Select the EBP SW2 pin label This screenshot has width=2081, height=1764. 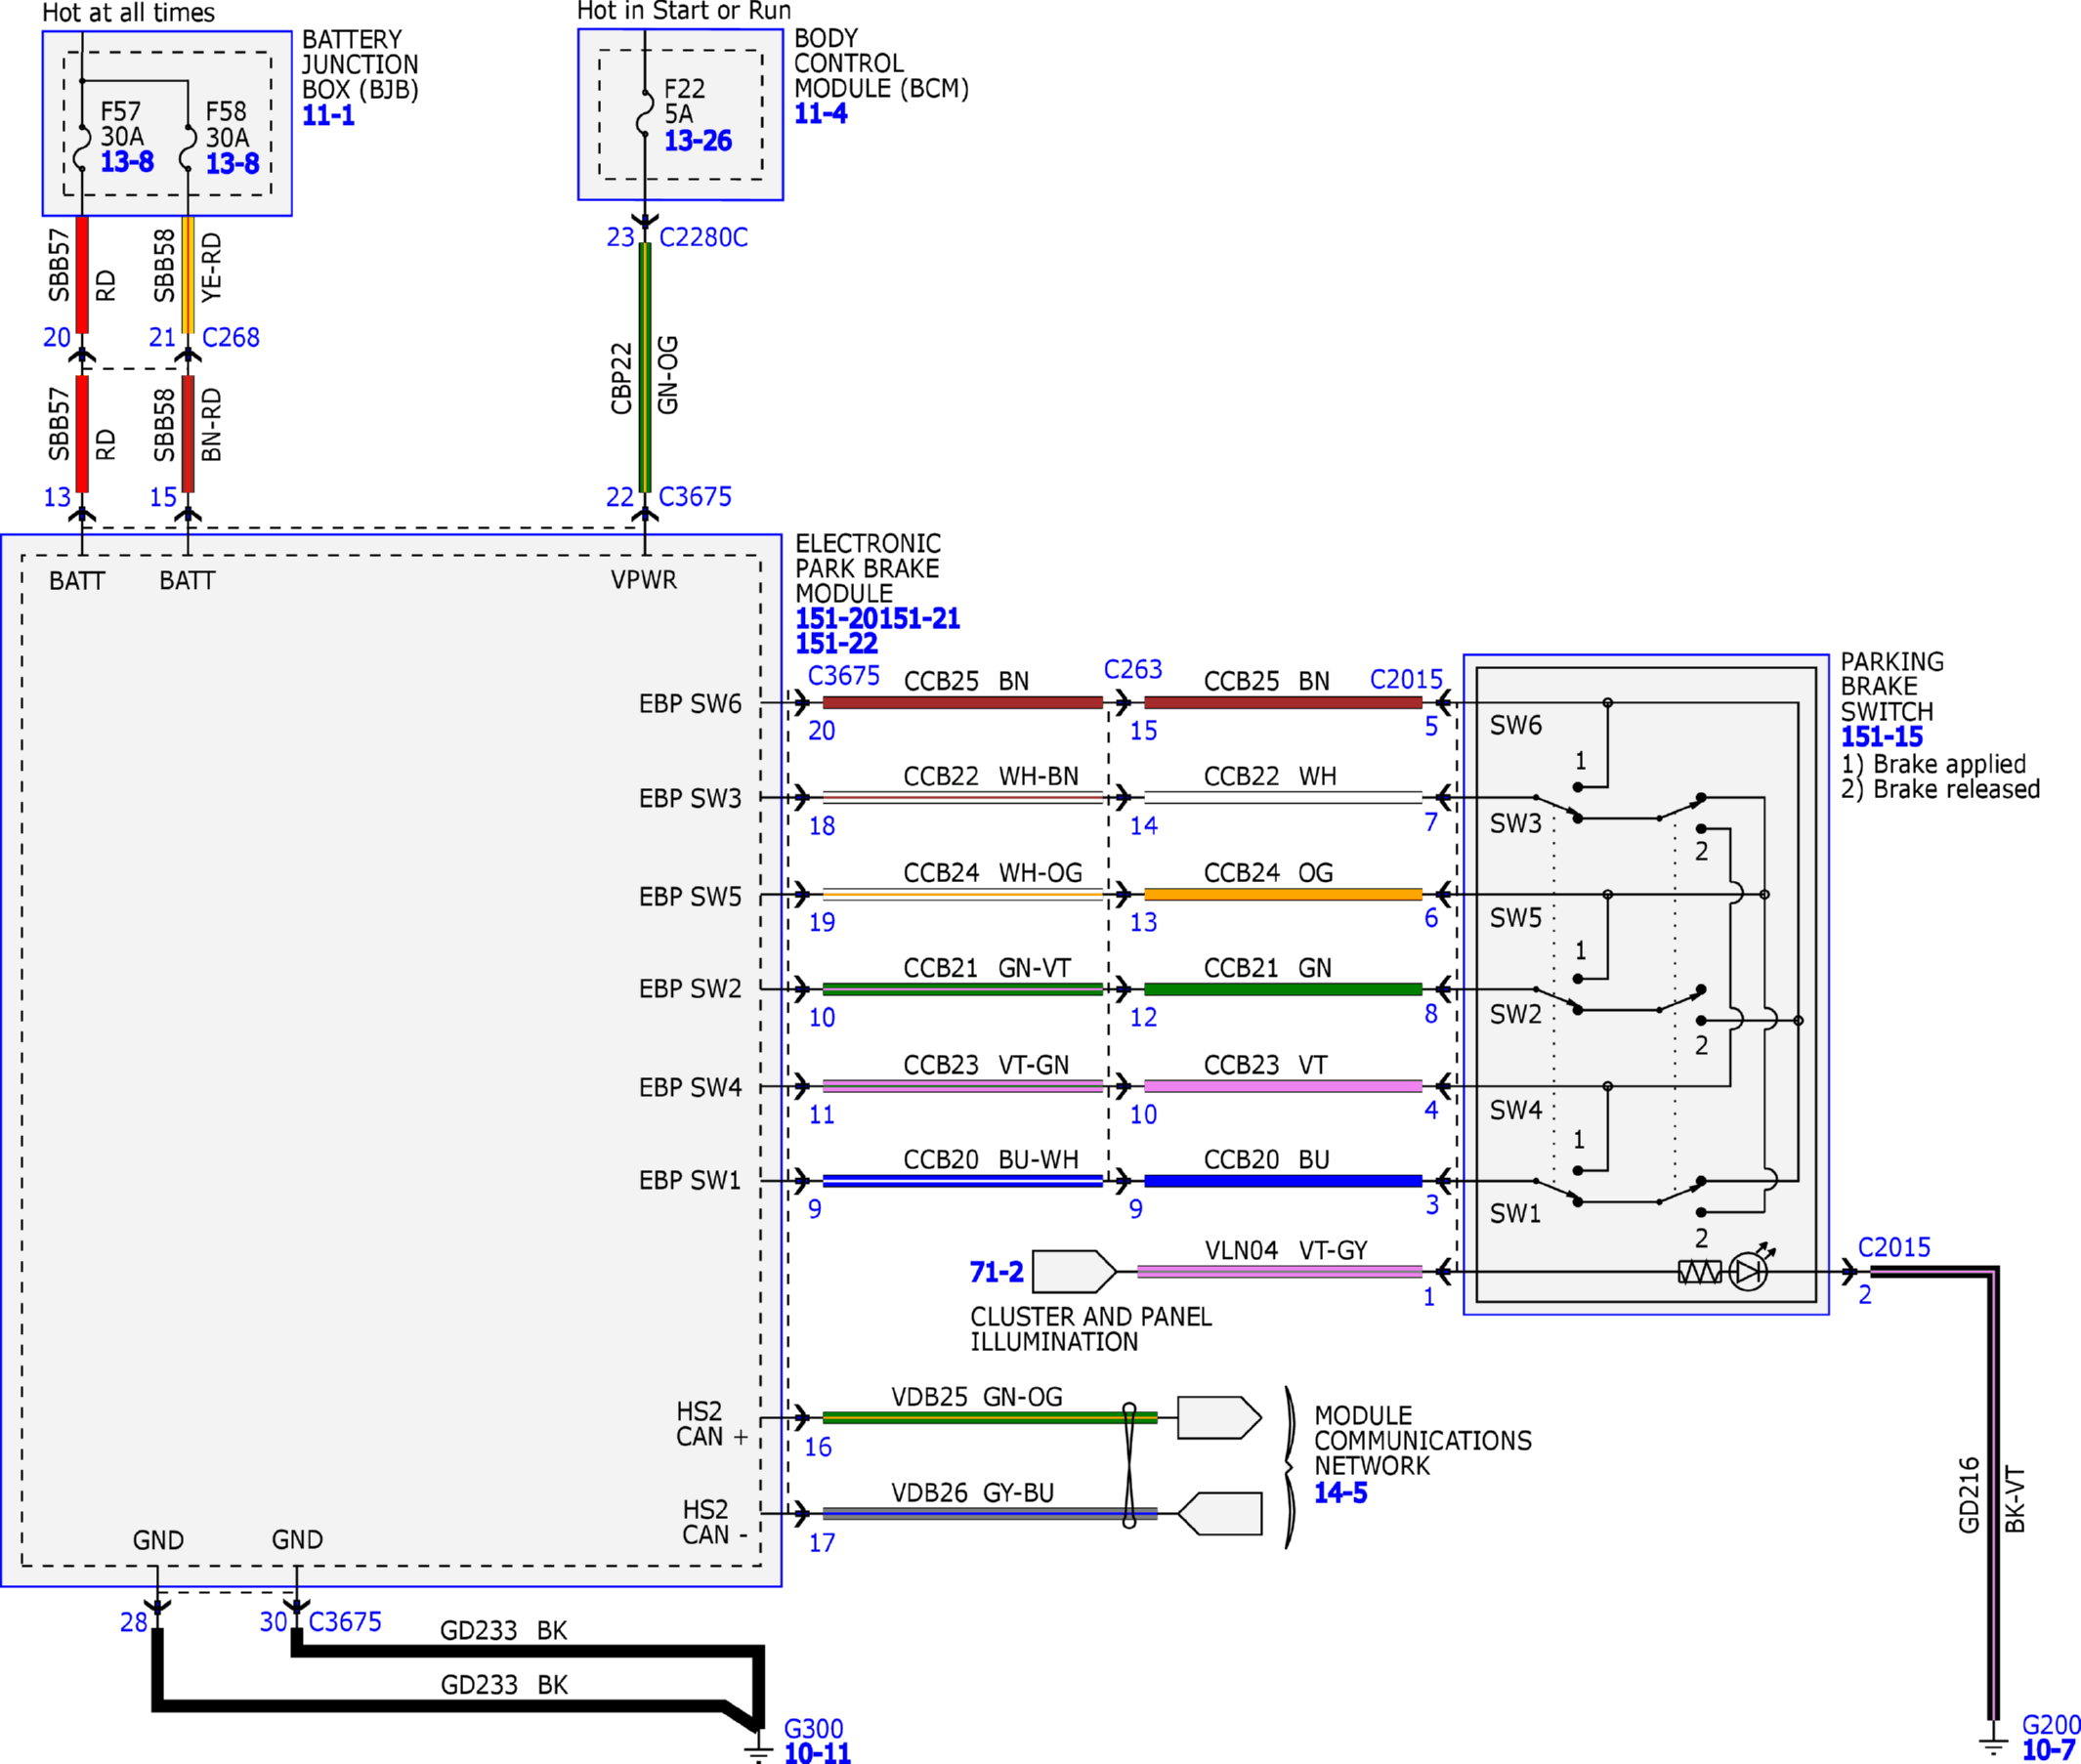click(x=690, y=988)
